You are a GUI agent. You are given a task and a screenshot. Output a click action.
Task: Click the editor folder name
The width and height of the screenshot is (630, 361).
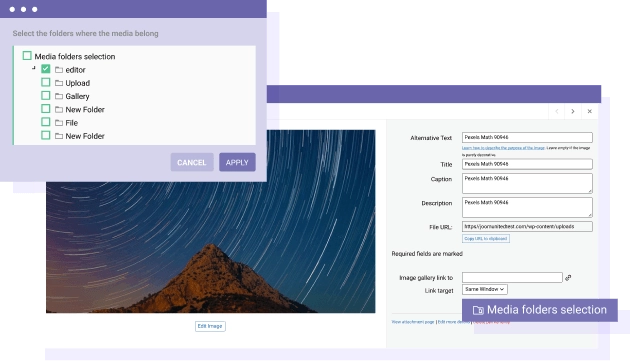pyautogui.click(x=75, y=70)
